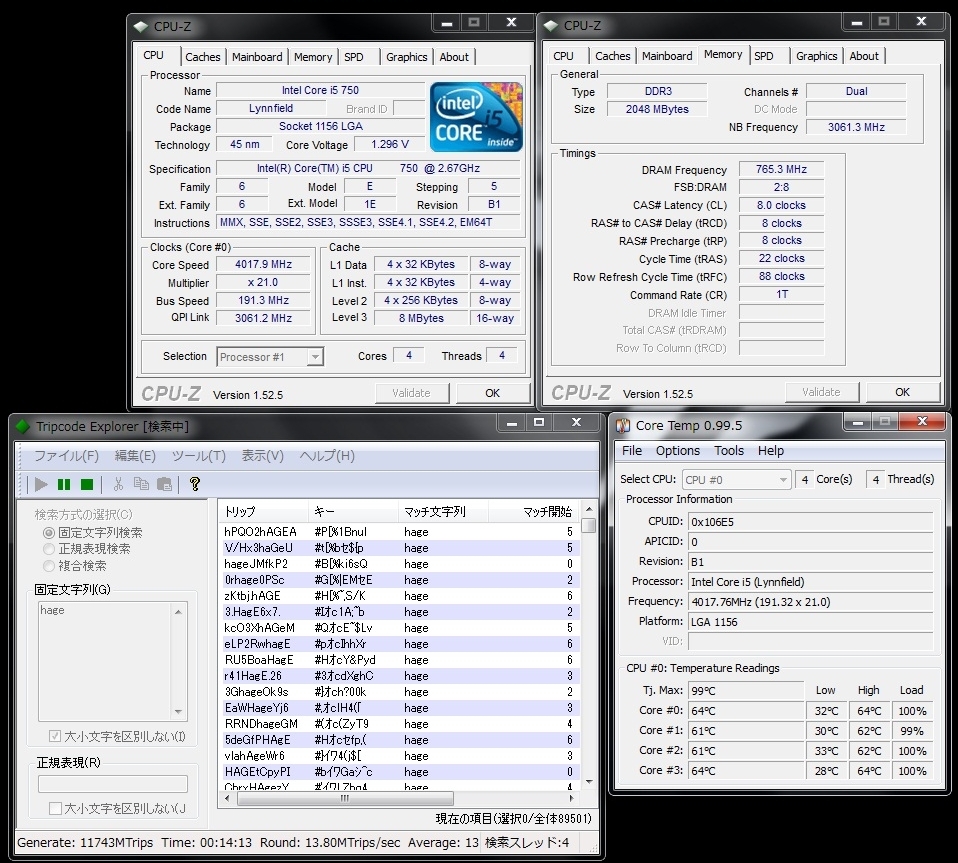Click OK in the right CPU-Z window
This screenshot has height=863, width=958.
pos(902,392)
